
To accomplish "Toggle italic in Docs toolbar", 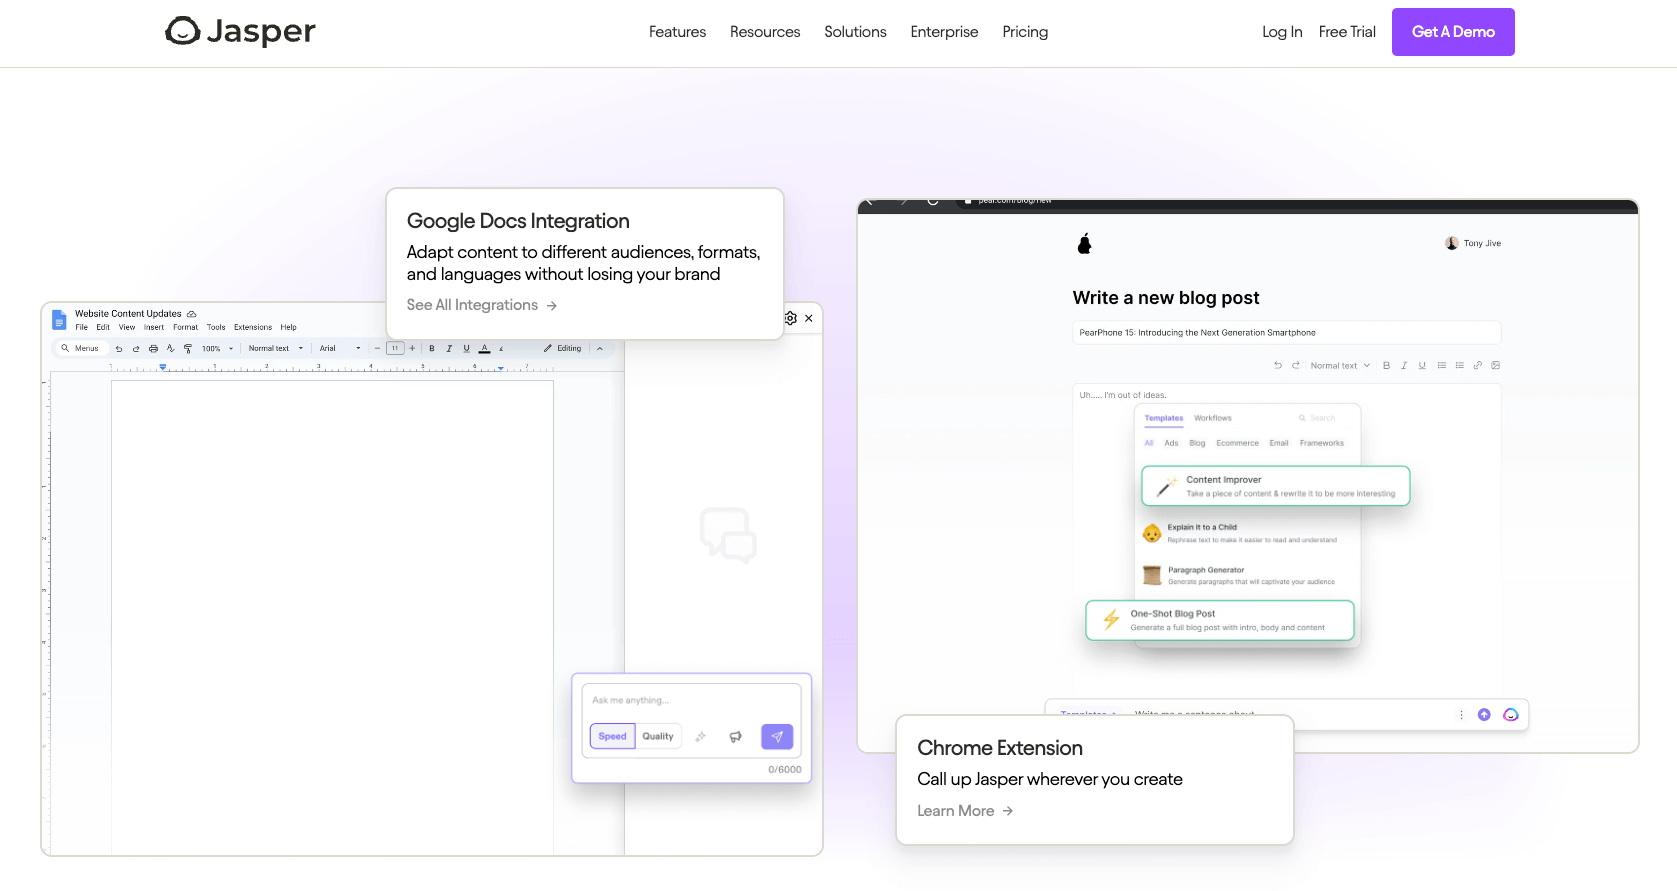I will (449, 349).
